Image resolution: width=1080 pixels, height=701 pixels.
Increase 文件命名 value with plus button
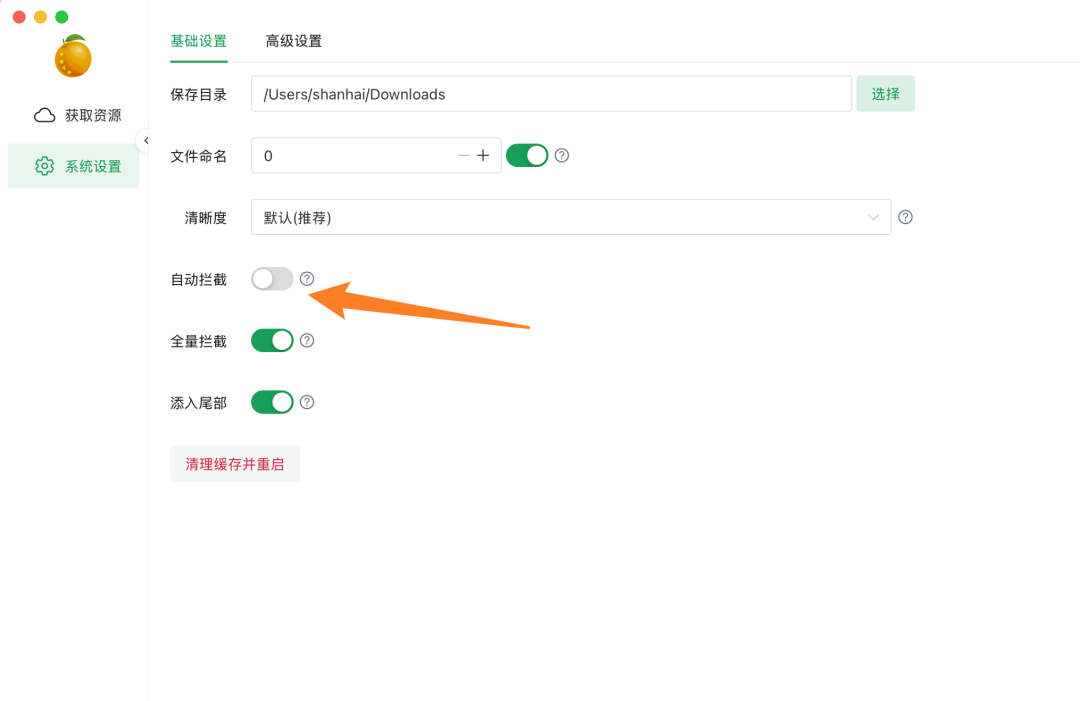tap(483, 155)
